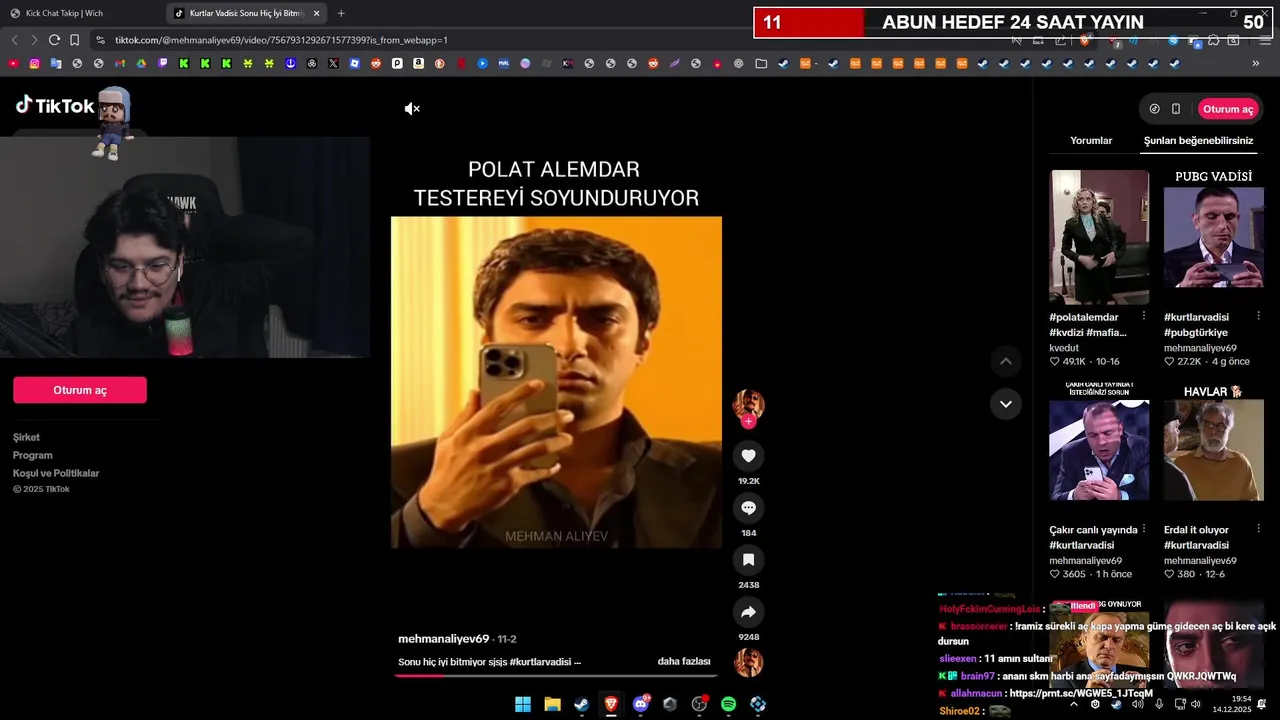Expand caption with daha fazlası
The image size is (1280, 720).
(x=684, y=662)
